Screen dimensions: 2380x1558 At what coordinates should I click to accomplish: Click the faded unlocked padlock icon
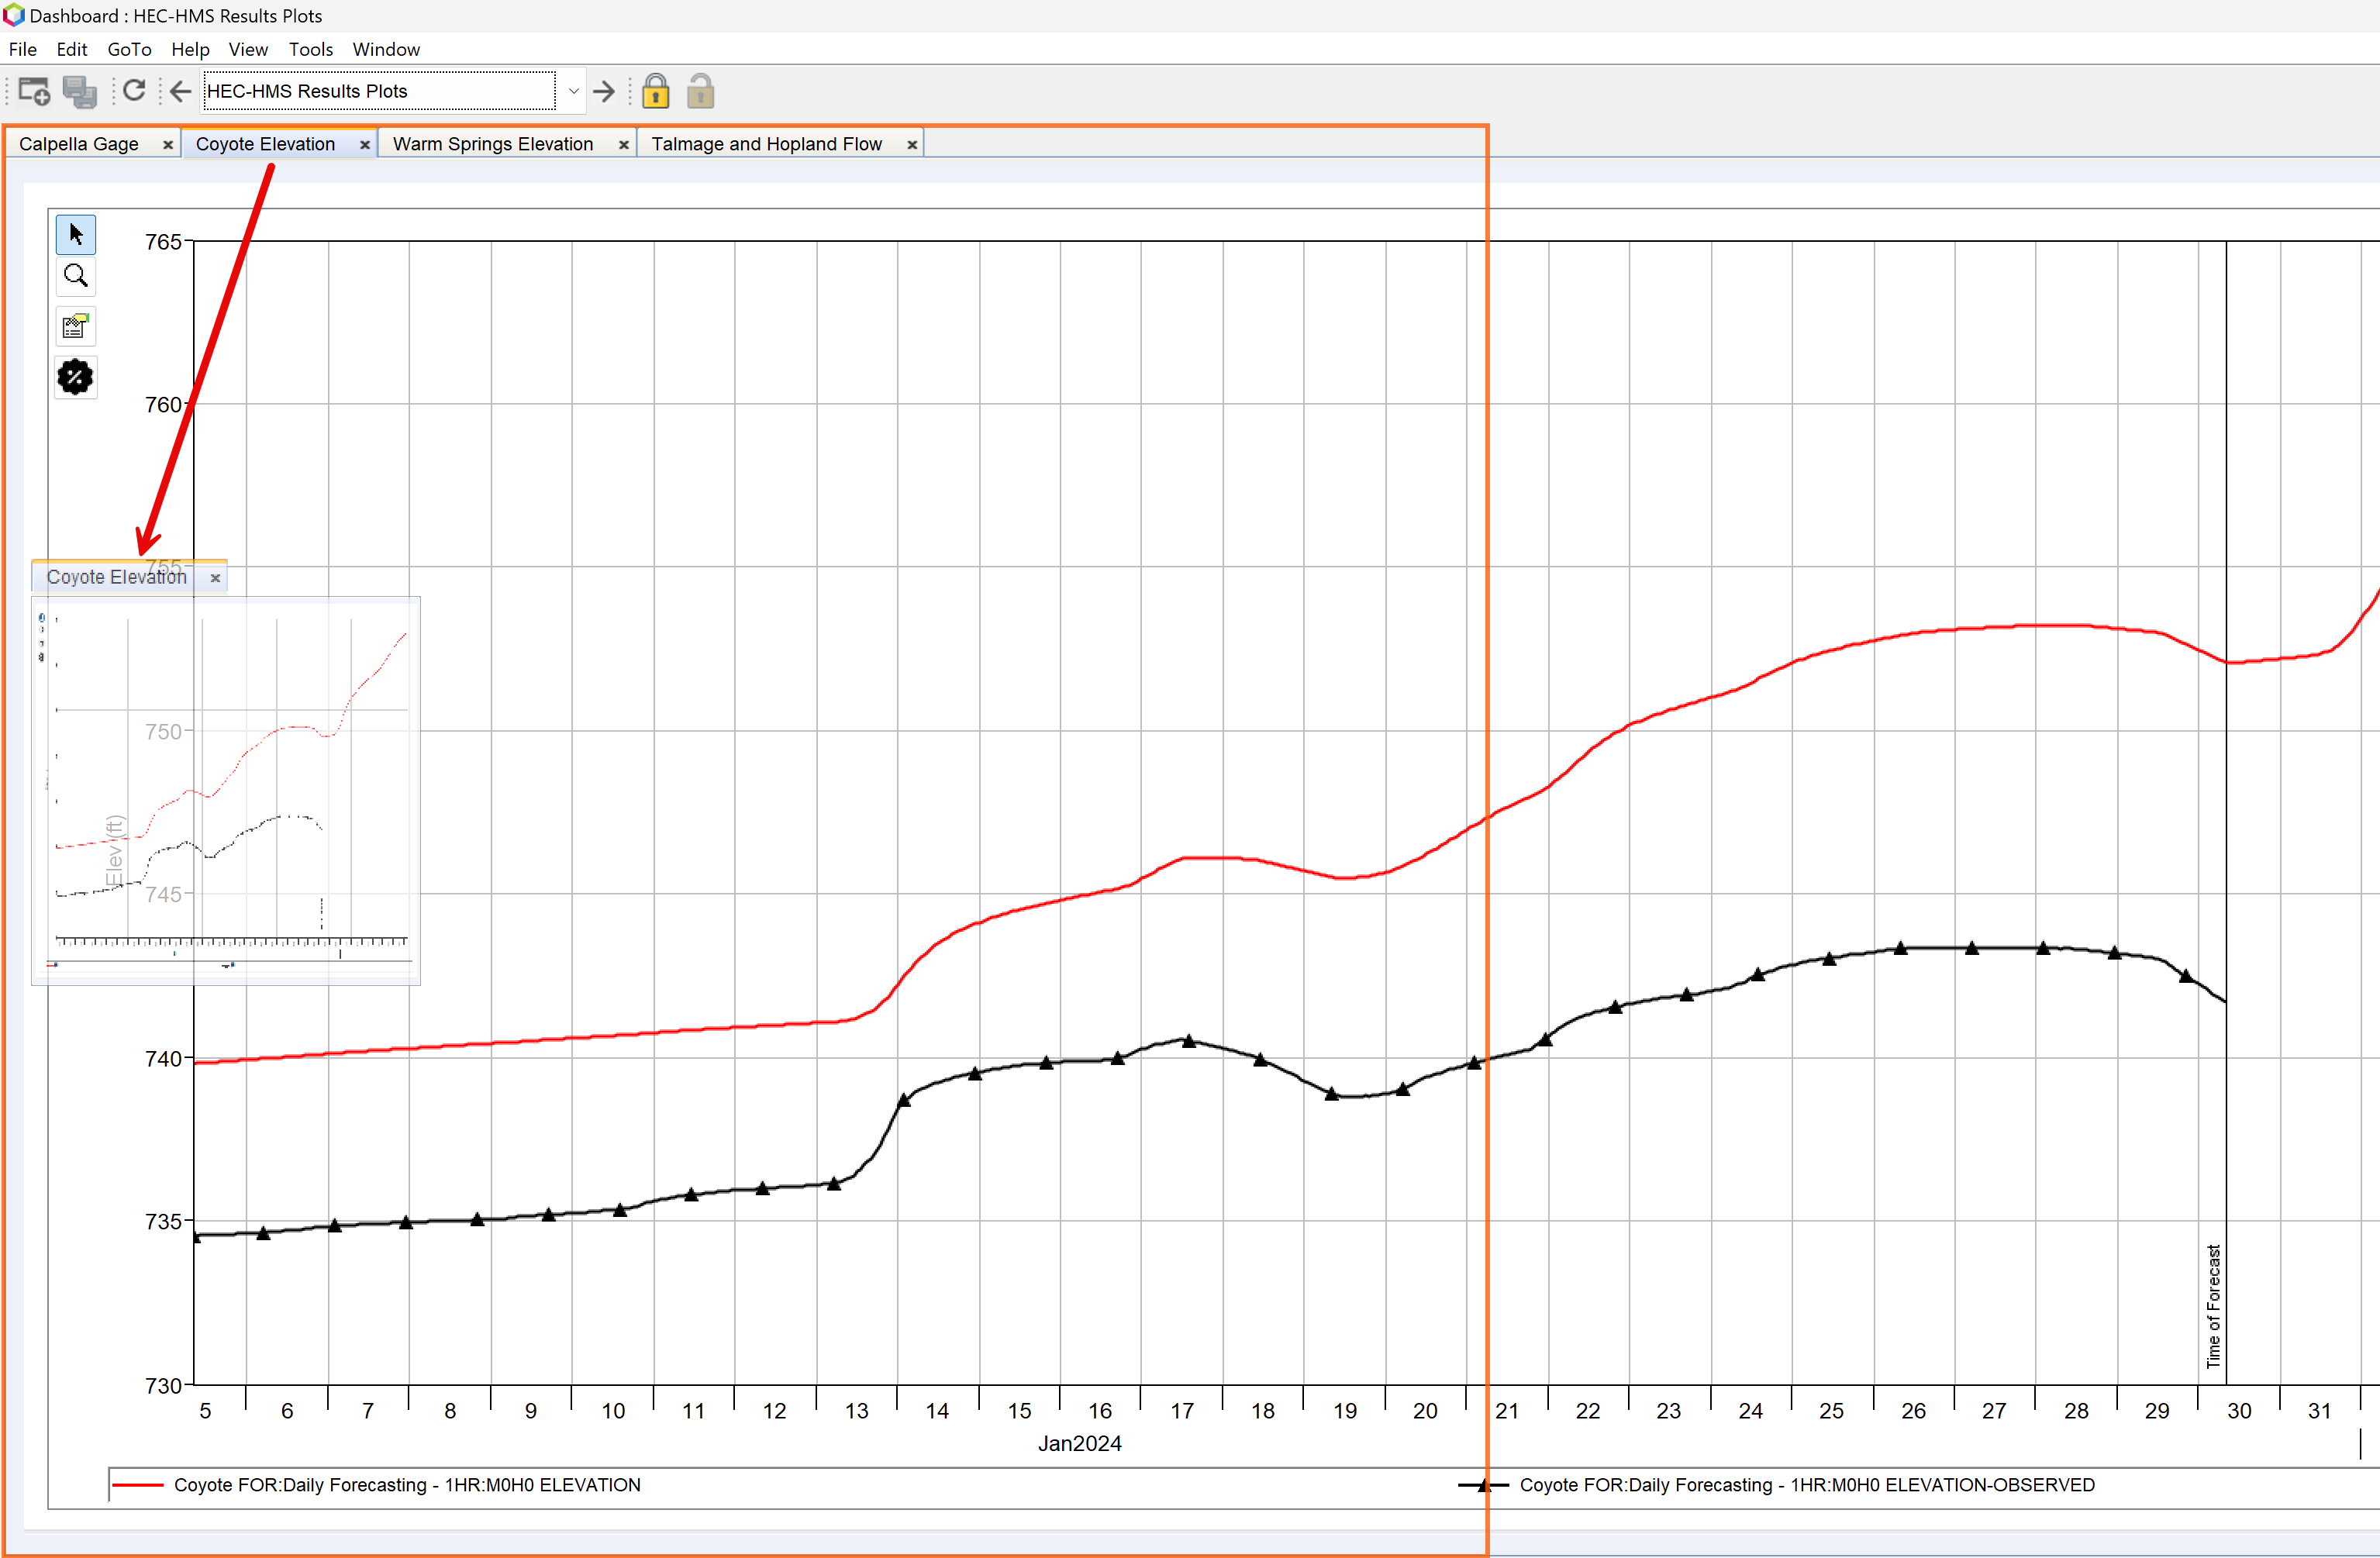(x=701, y=91)
